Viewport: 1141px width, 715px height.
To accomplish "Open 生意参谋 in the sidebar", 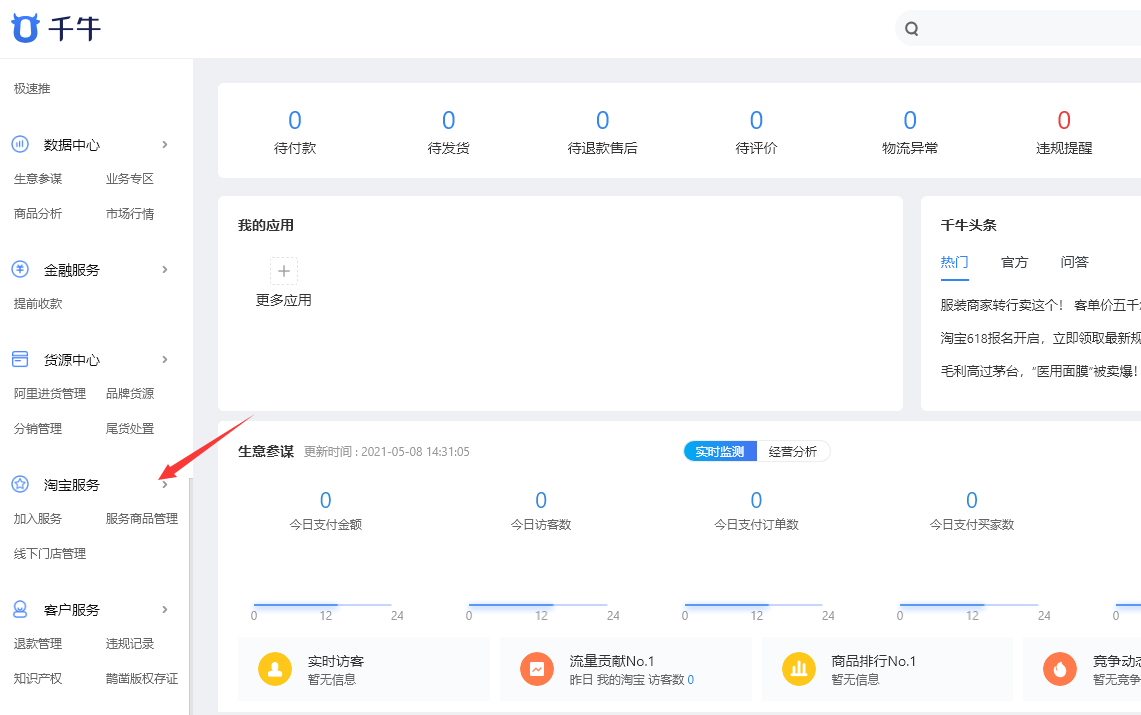I will 38,179.
